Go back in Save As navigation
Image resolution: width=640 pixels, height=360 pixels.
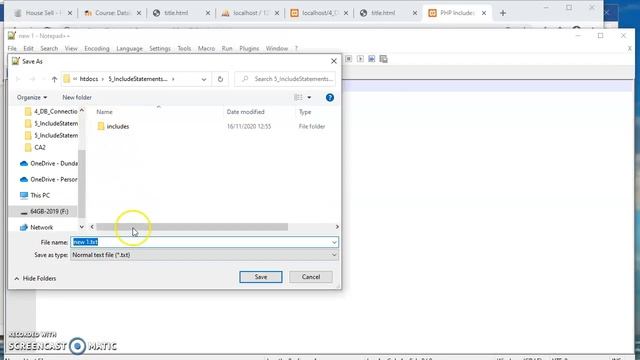(x=18, y=79)
